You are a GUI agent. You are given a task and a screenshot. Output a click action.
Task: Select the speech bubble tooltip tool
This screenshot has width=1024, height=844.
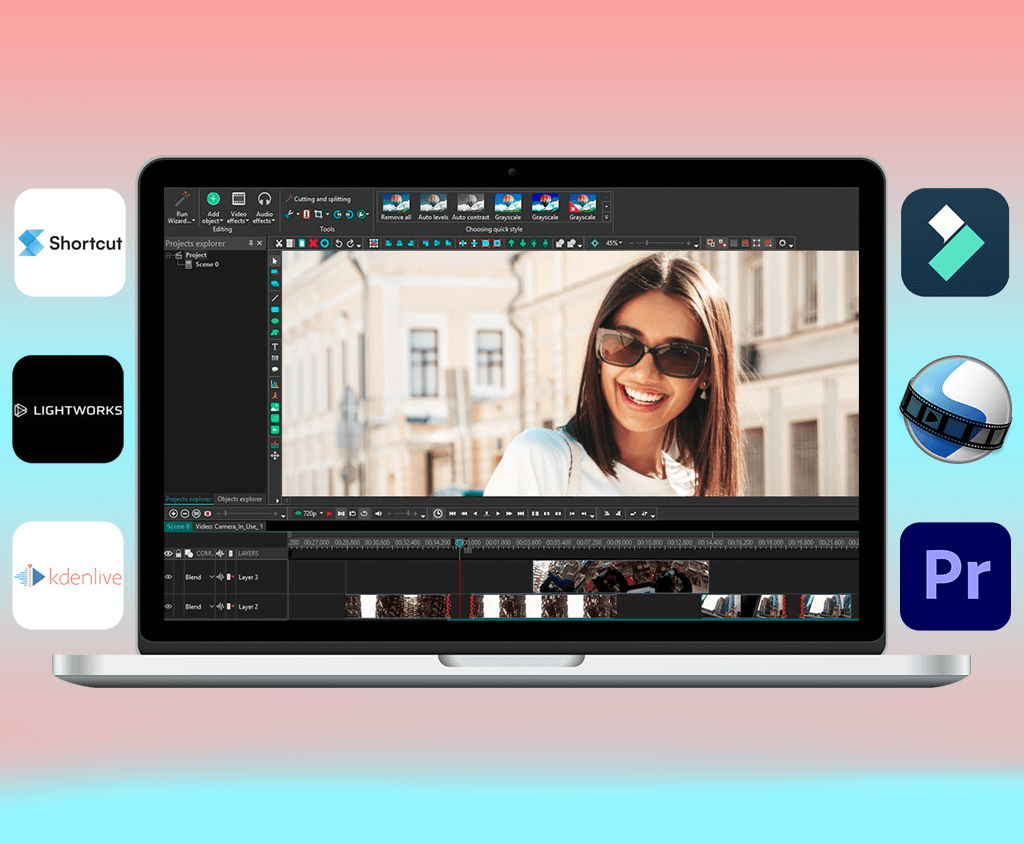(274, 369)
